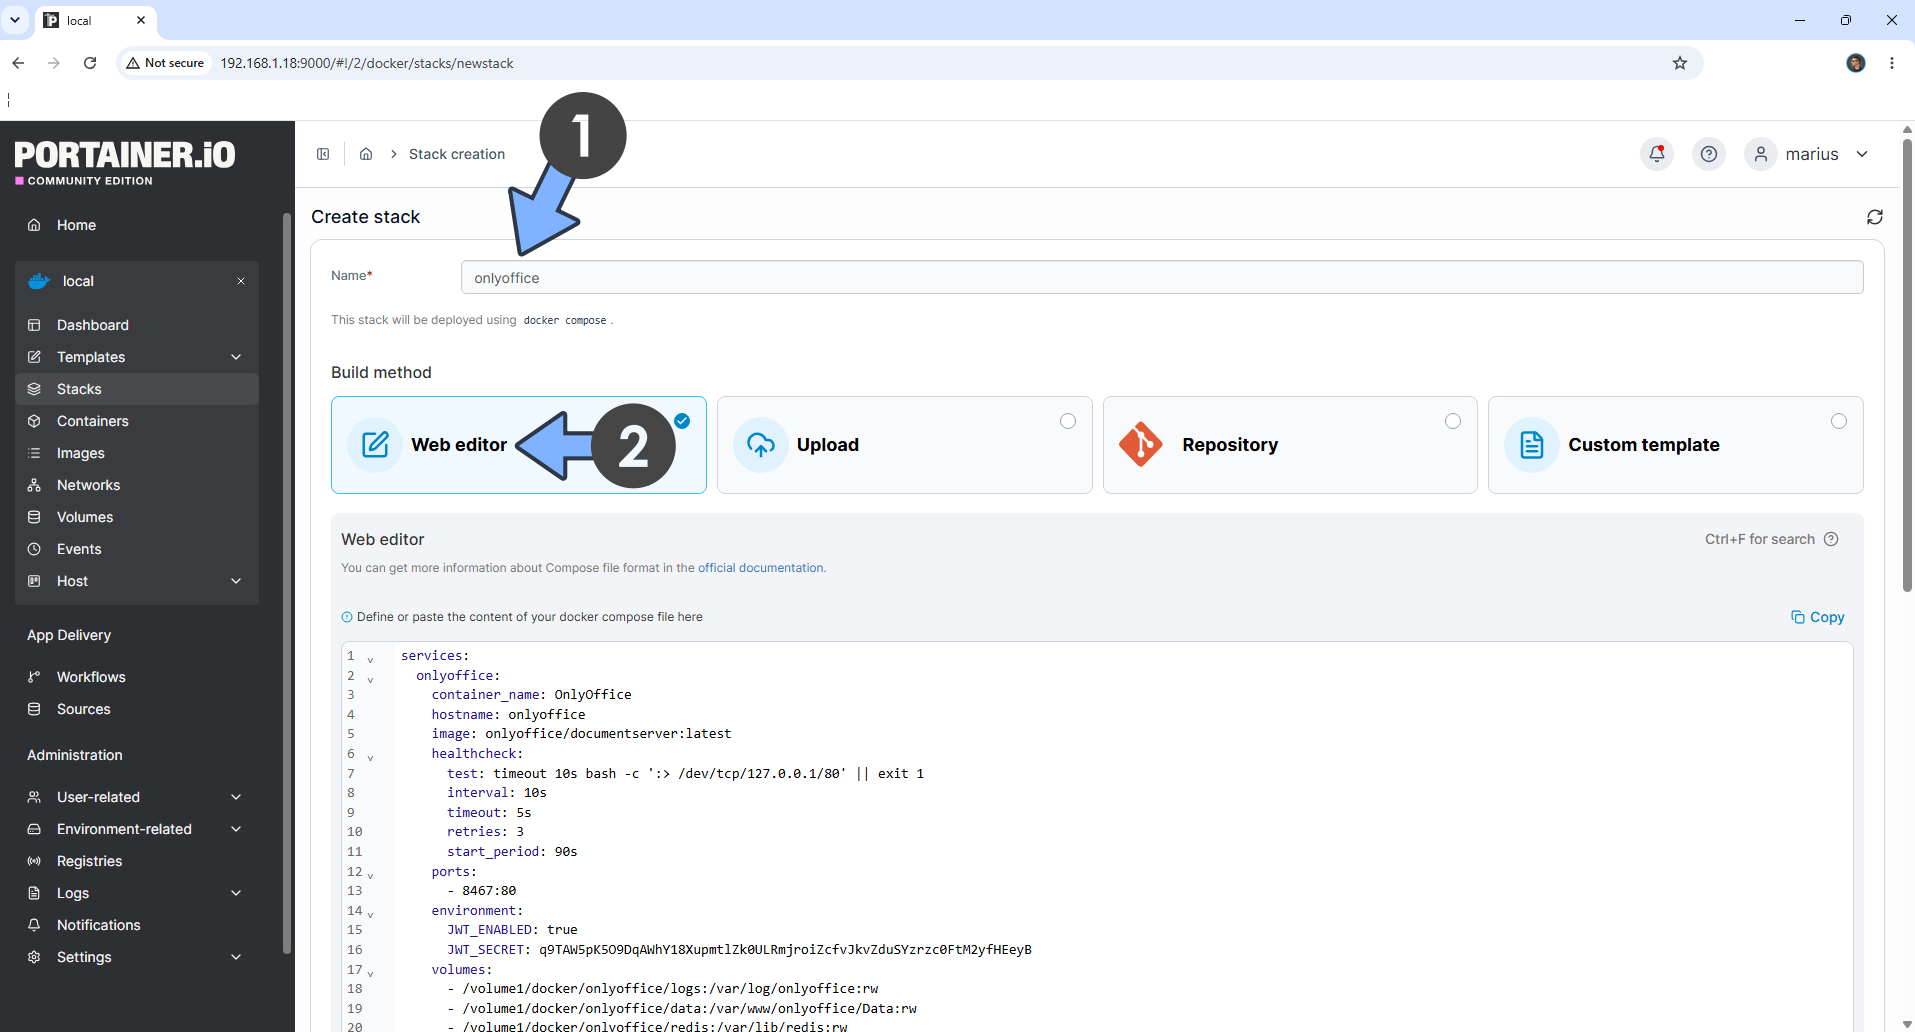Click the help question mark icon
Image resolution: width=1915 pixels, height=1032 pixels.
[1709, 154]
